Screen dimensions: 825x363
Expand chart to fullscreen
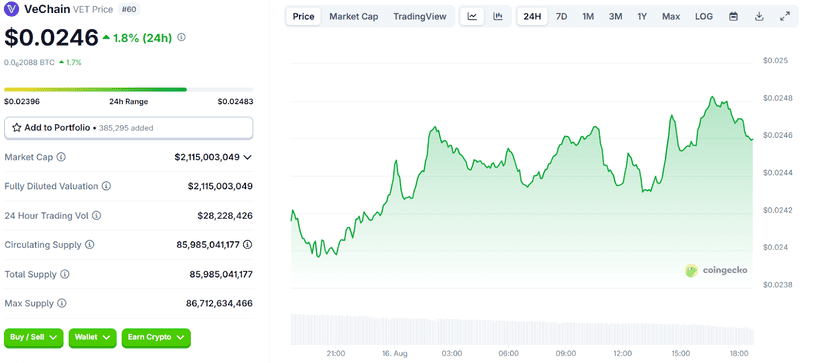click(x=784, y=16)
